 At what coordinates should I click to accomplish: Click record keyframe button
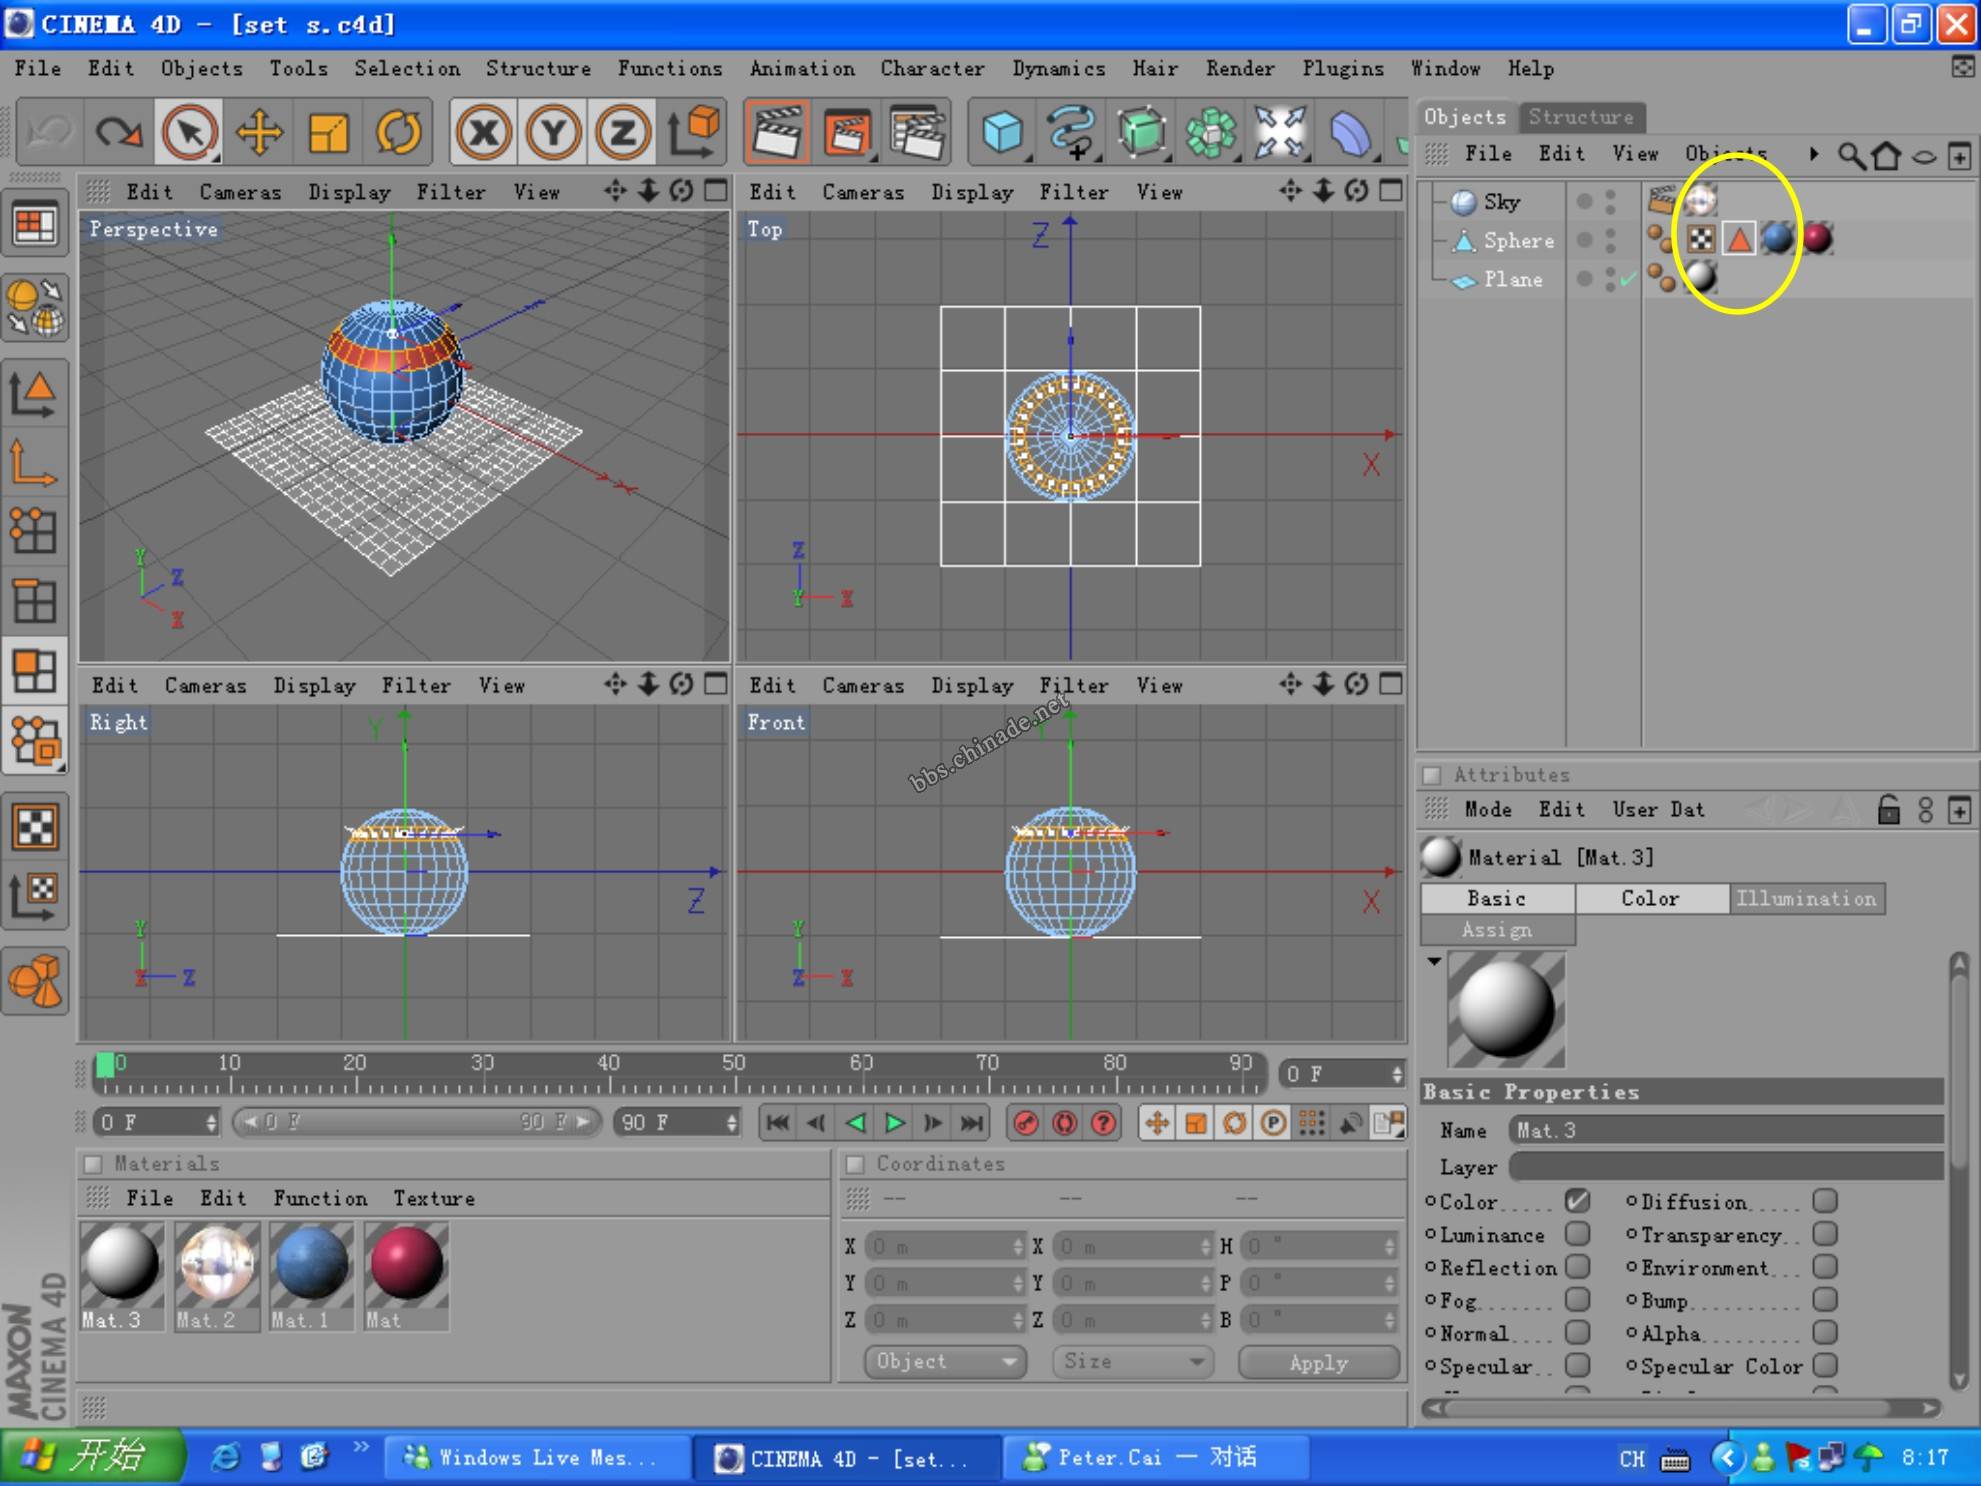pos(1026,1123)
